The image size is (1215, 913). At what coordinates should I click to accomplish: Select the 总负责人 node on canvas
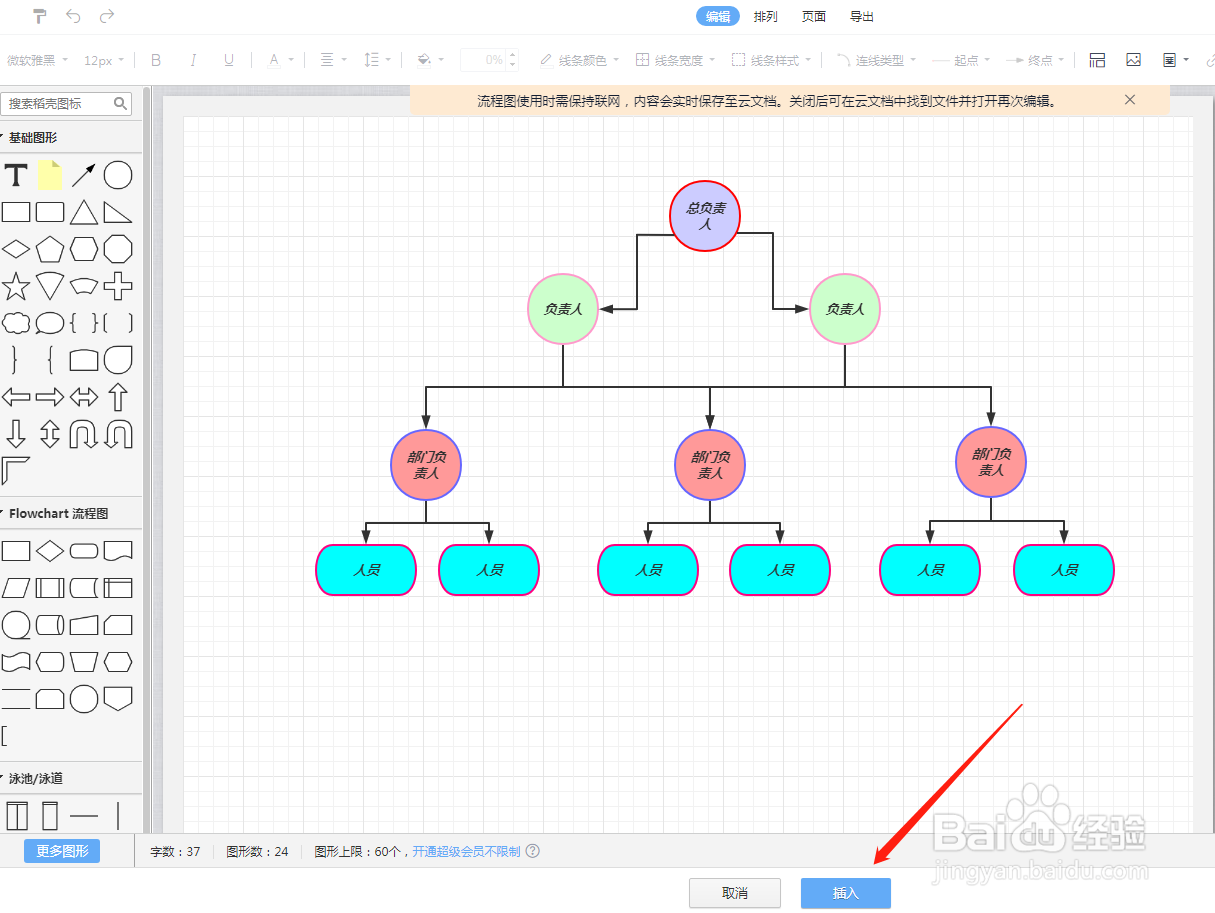(705, 216)
